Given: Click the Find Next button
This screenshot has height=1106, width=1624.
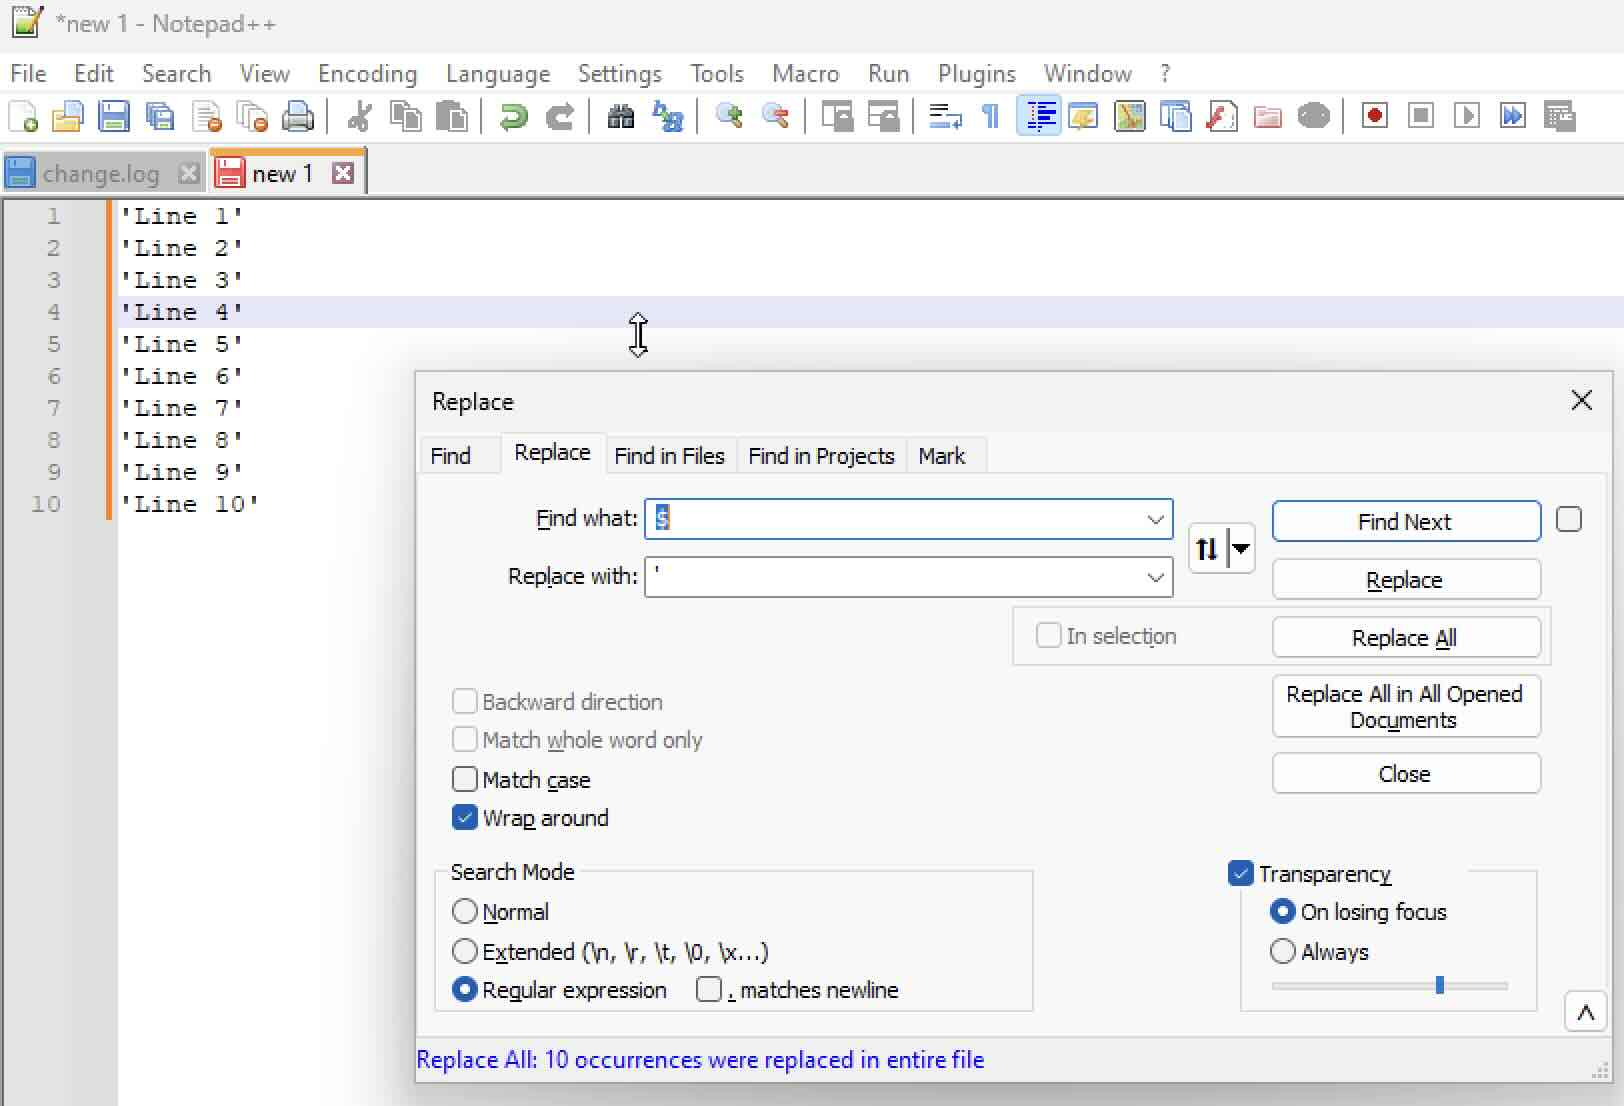Looking at the screenshot, I should 1405,521.
